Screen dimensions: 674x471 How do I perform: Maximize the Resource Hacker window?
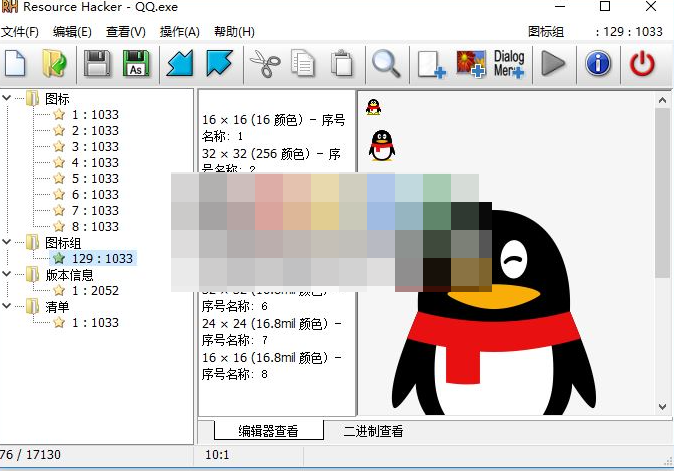coord(605,6)
